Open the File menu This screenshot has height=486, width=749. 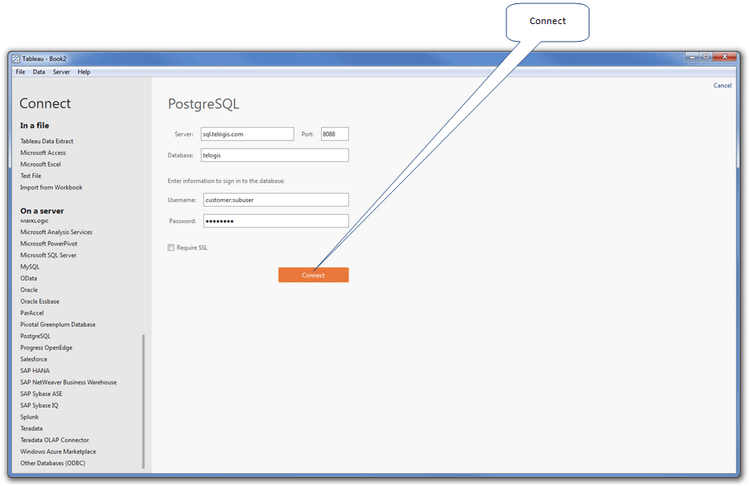click(x=21, y=72)
